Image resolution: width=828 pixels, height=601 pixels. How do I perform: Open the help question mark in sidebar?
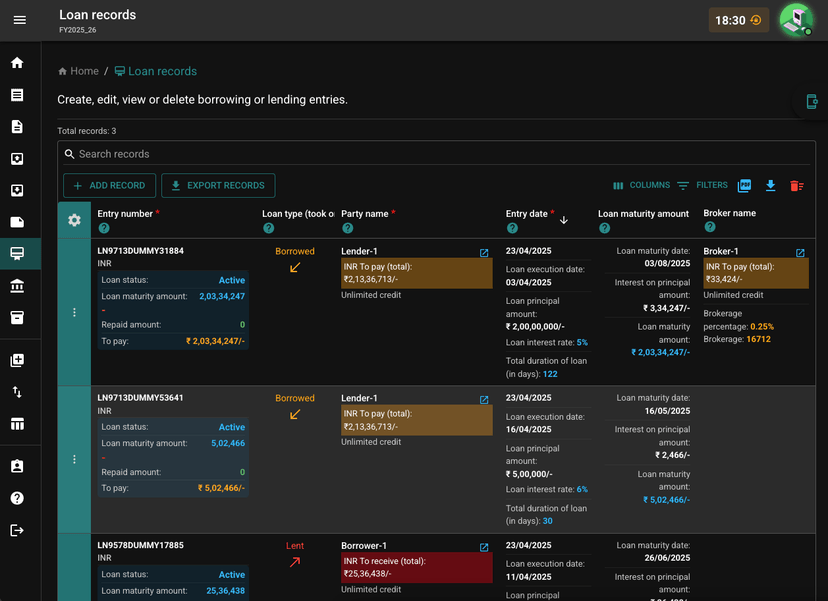(x=17, y=499)
